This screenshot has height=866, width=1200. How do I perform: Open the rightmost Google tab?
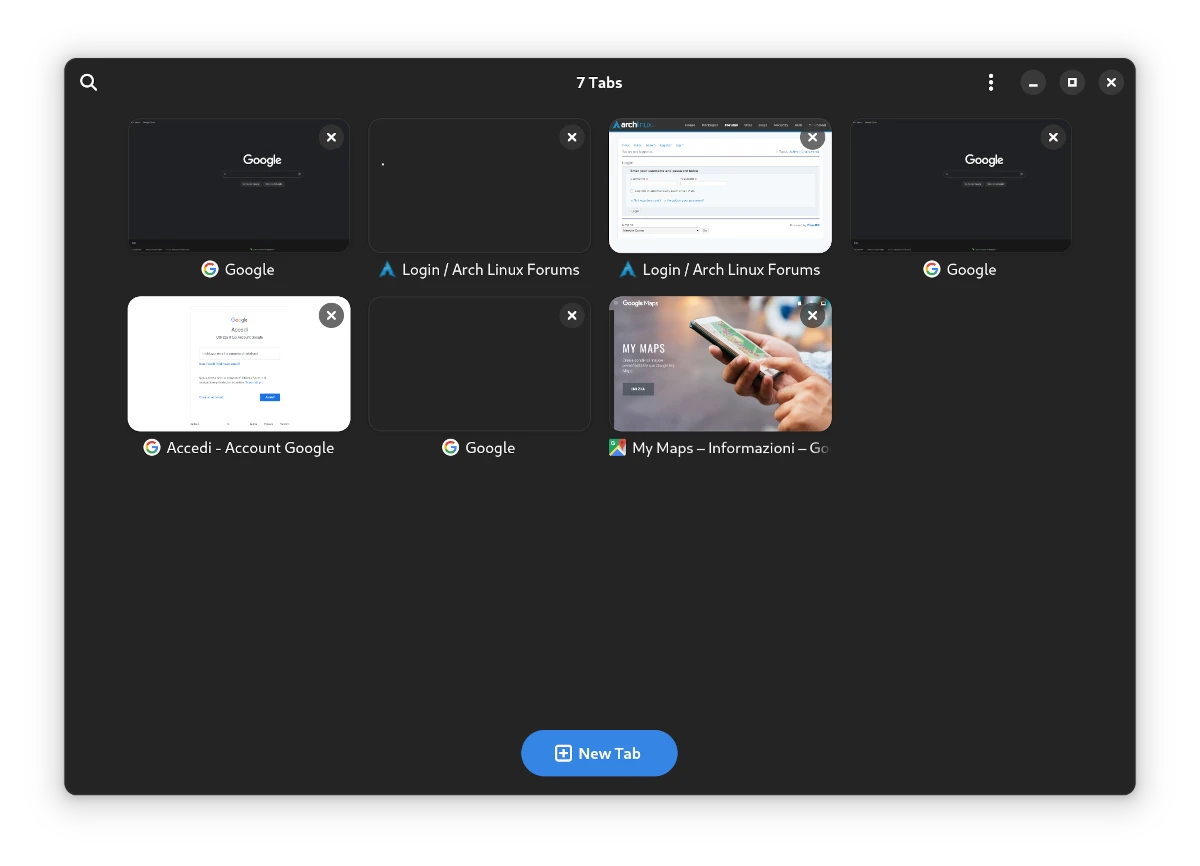(x=960, y=185)
